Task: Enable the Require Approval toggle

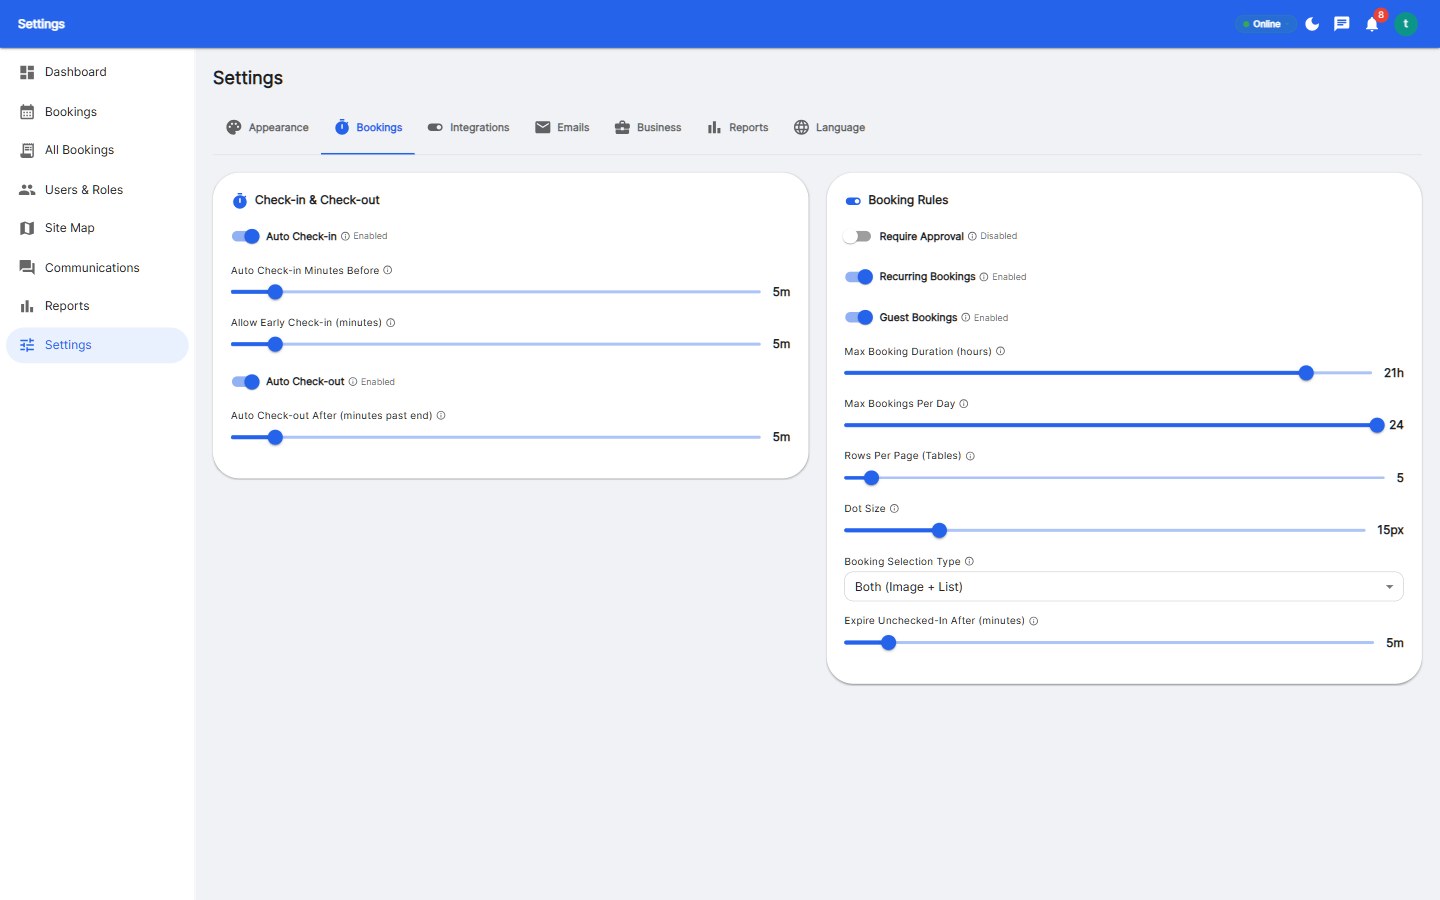Action: click(858, 236)
